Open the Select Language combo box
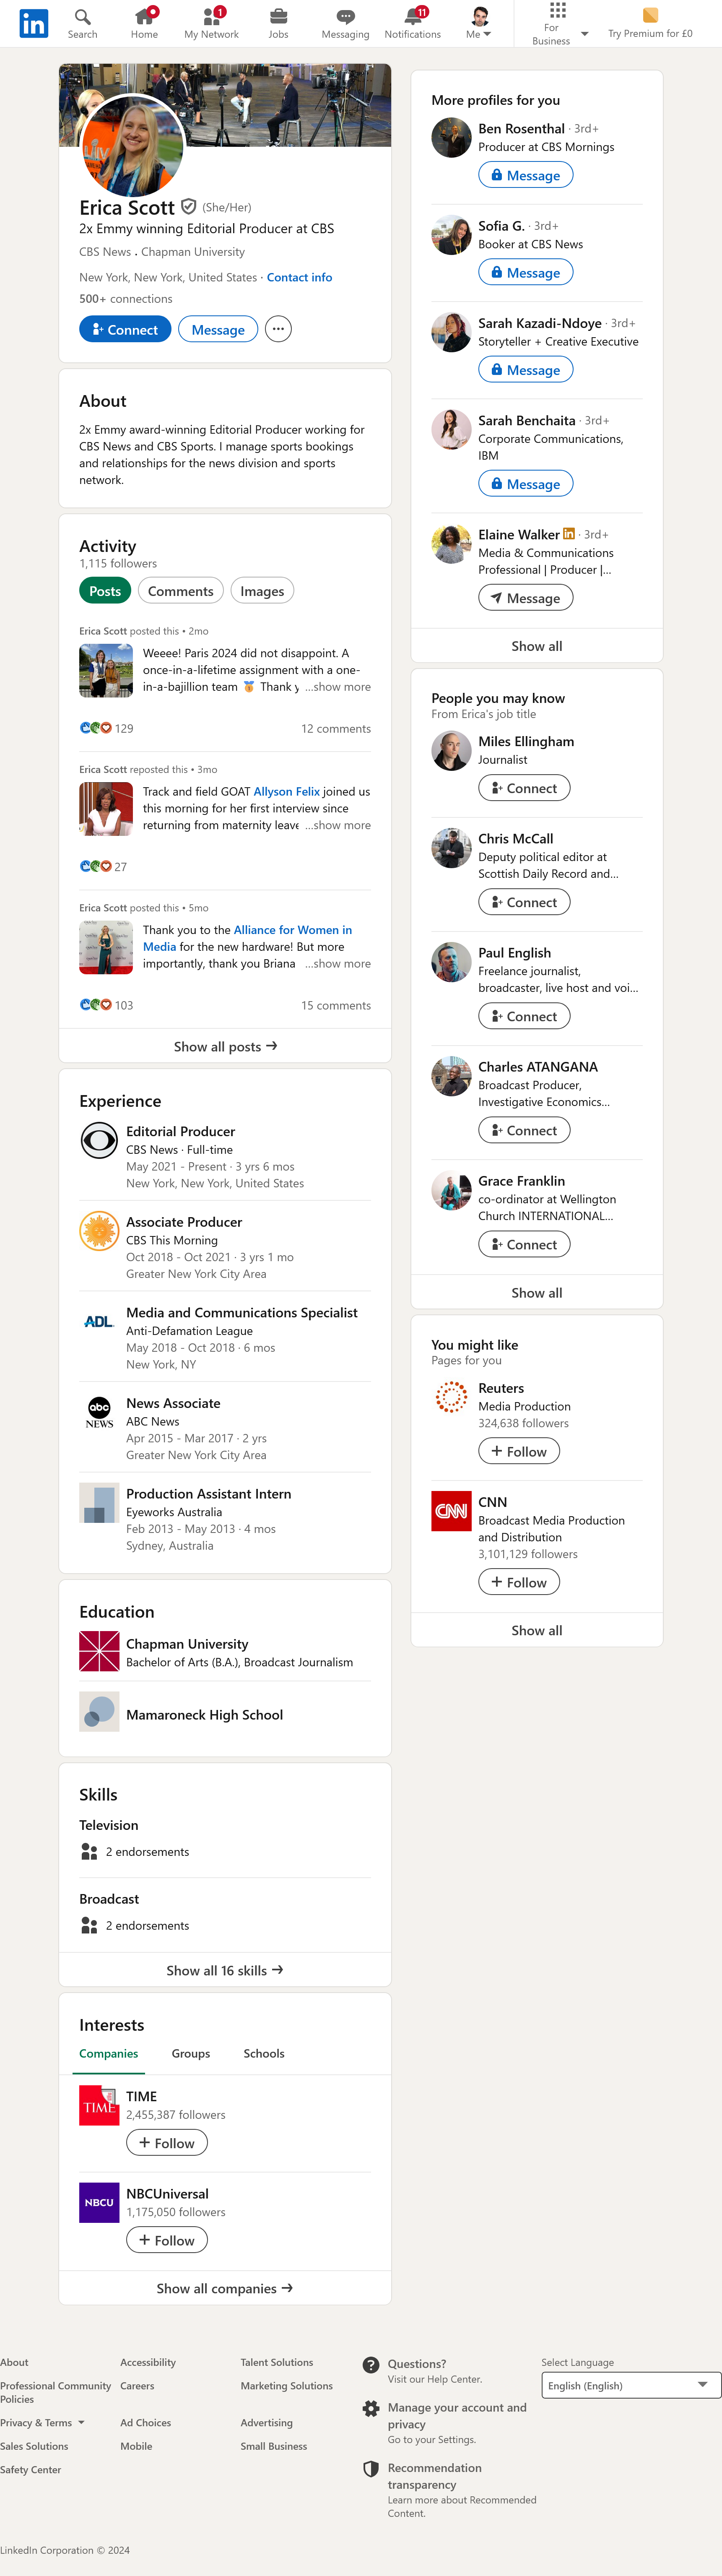 pos(631,2385)
